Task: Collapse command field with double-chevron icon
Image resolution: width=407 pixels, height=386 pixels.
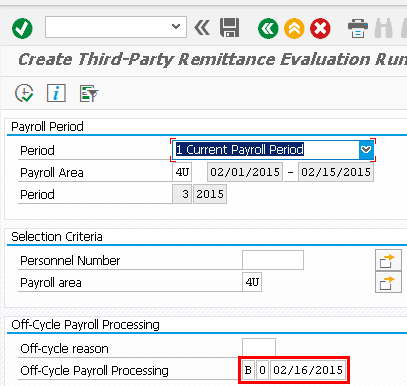Action: (x=202, y=27)
